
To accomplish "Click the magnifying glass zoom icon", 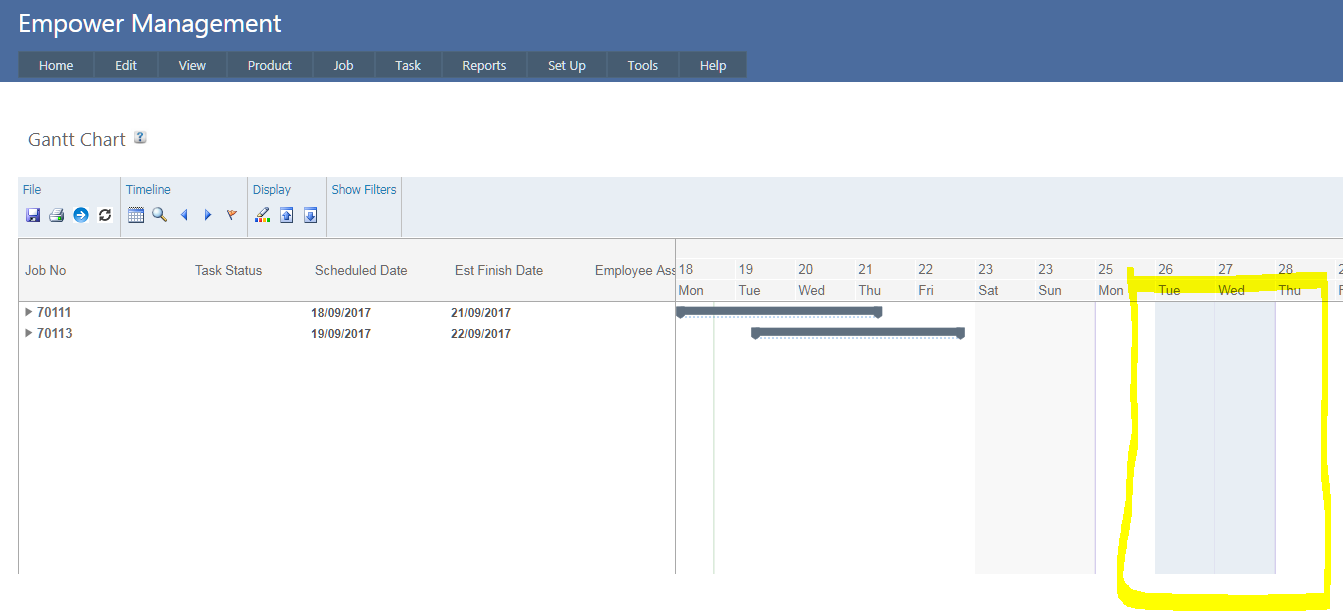I will pyautogui.click(x=160, y=215).
